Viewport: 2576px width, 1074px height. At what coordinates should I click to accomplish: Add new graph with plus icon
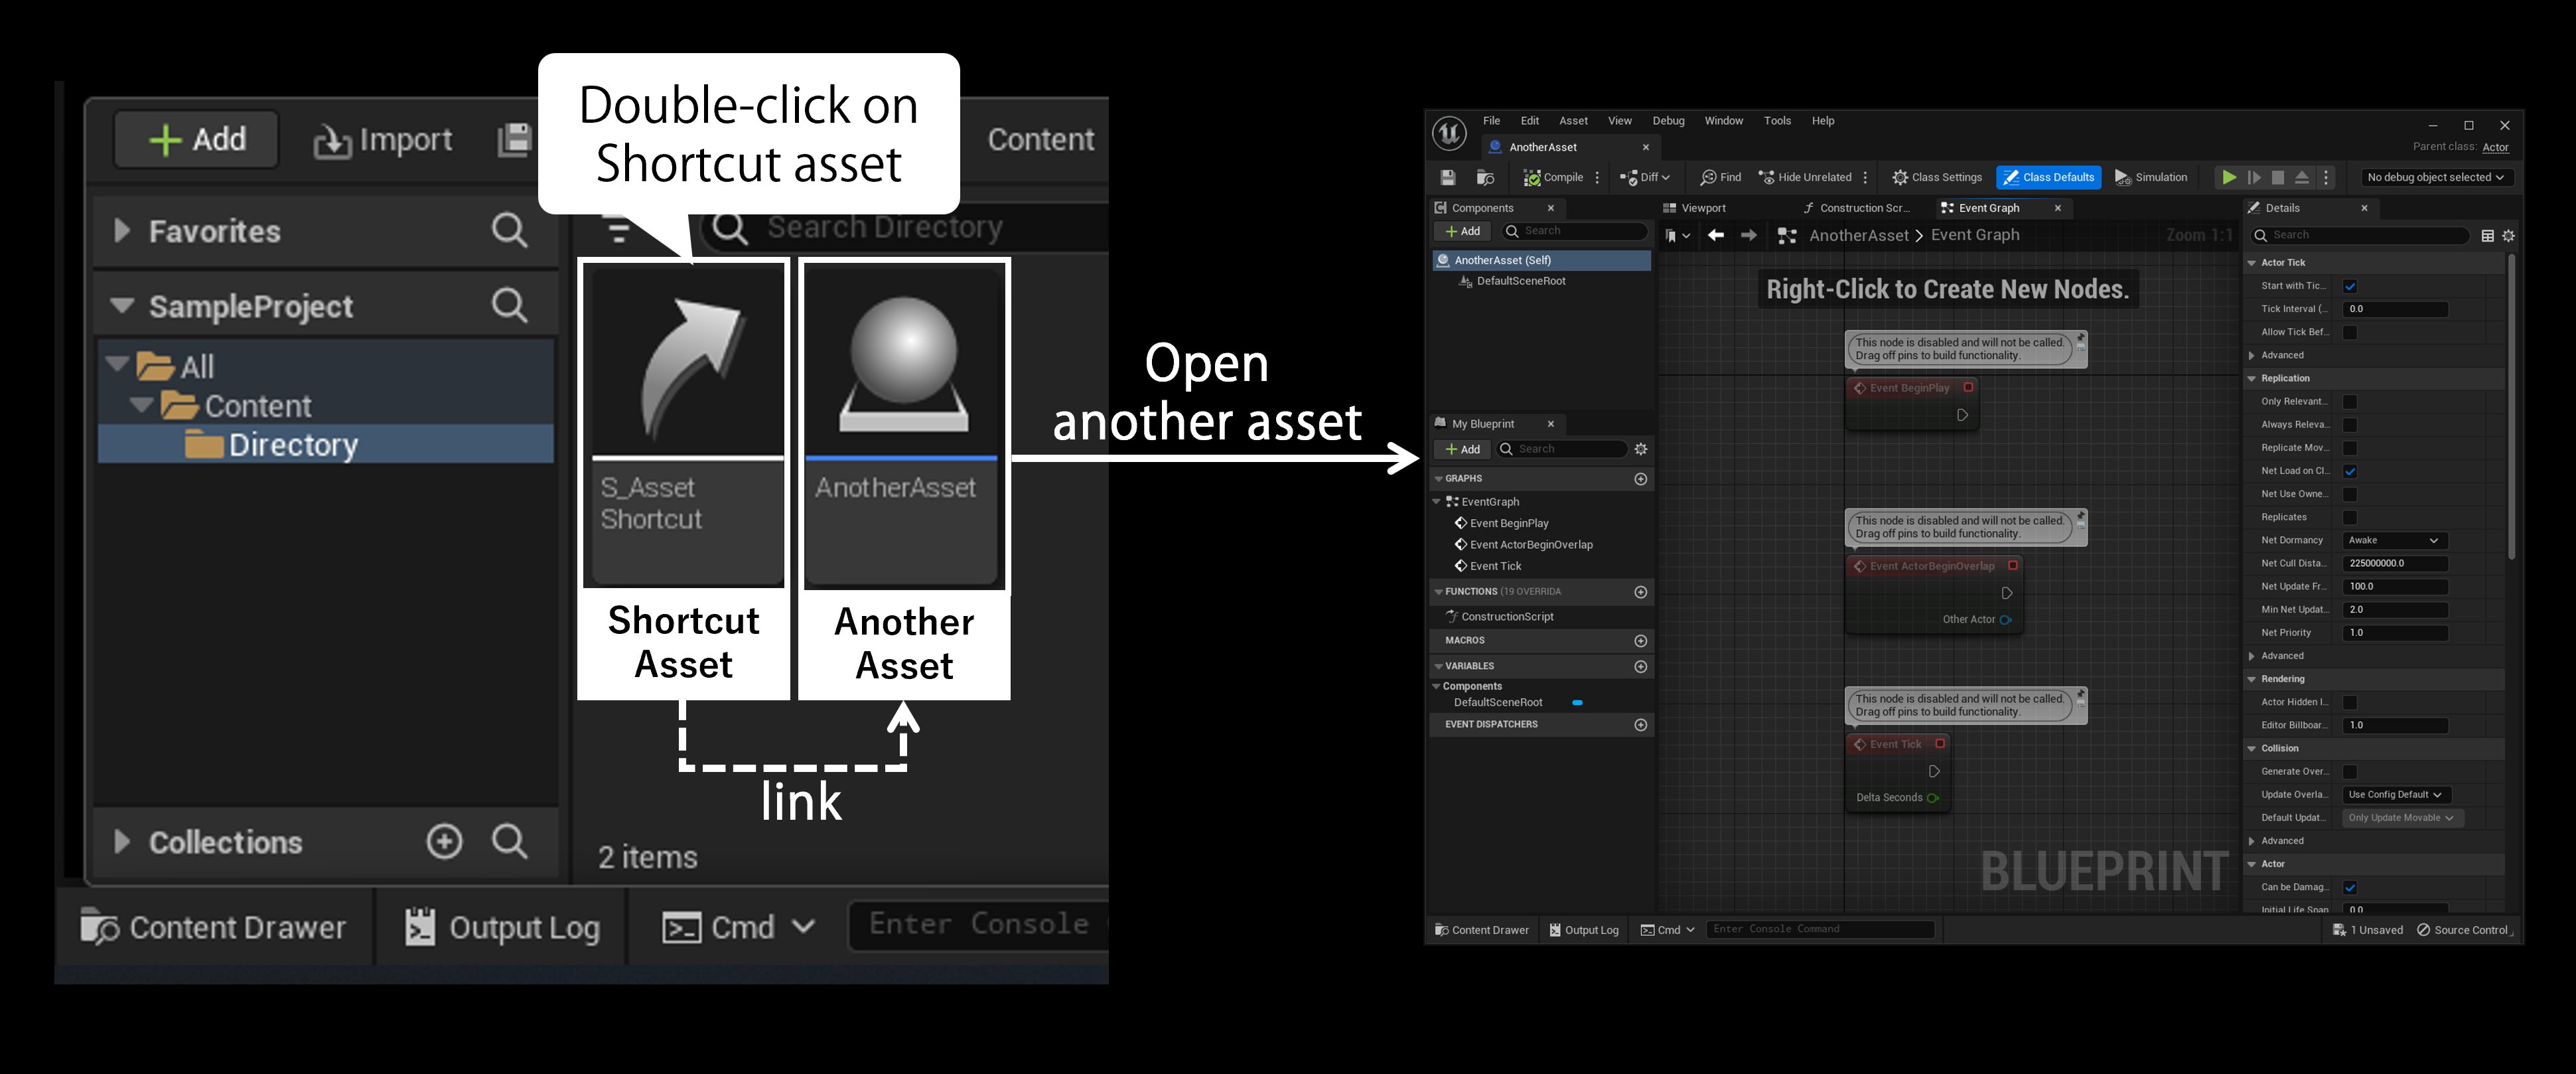(1640, 479)
